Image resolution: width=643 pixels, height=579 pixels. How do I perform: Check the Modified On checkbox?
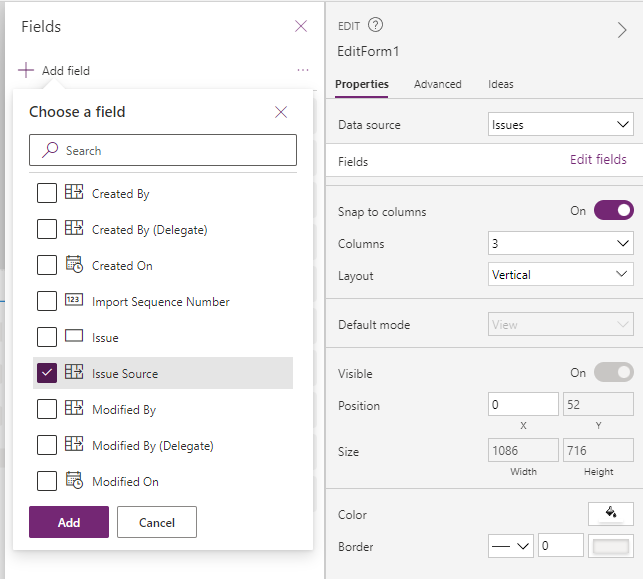point(47,481)
